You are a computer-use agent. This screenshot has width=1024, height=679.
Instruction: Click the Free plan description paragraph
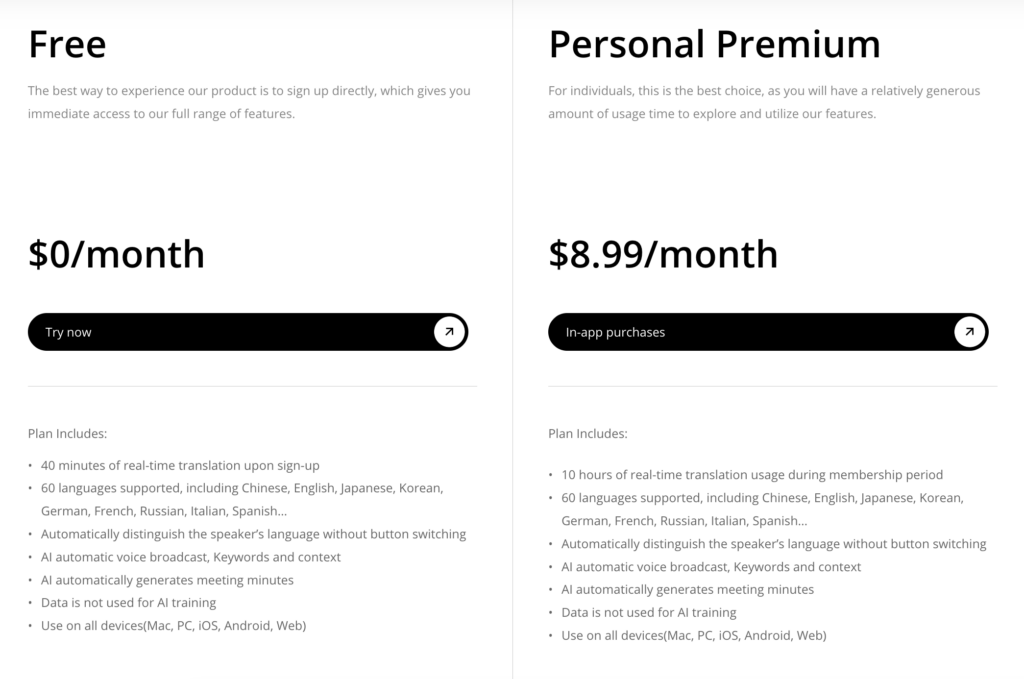249,102
